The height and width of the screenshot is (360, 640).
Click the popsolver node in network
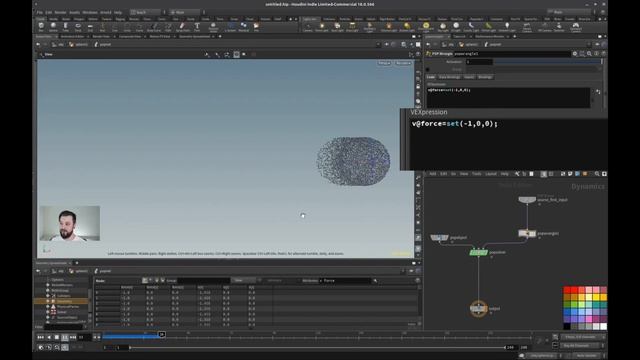[x=478, y=252]
